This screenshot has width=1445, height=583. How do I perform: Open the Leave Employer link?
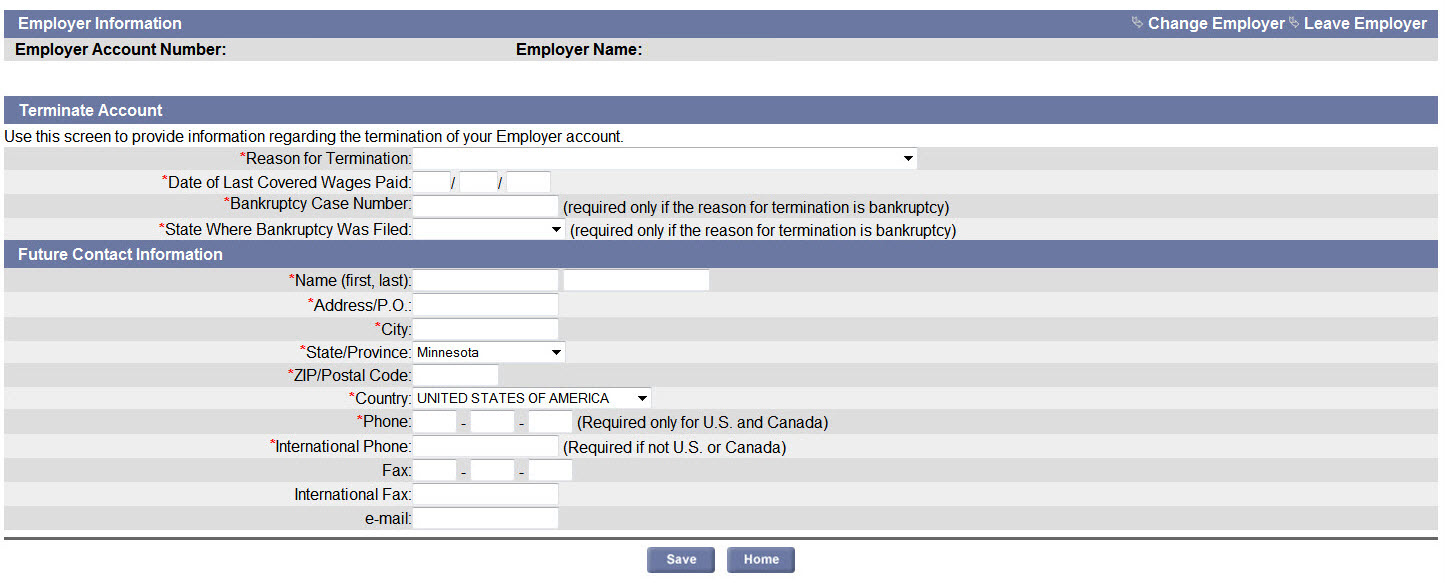[x=1365, y=23]
